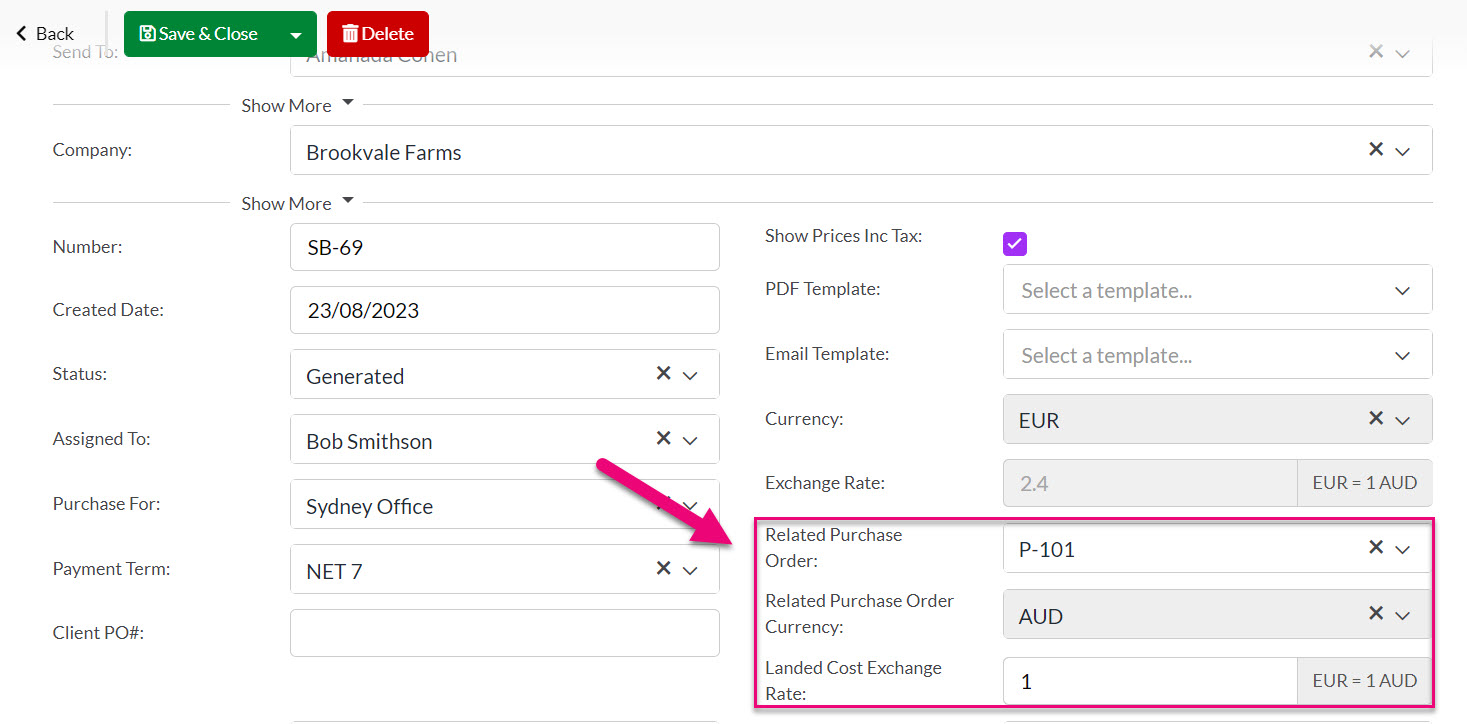Open the Company dropdown chevron

click(x=1403, y=152)
